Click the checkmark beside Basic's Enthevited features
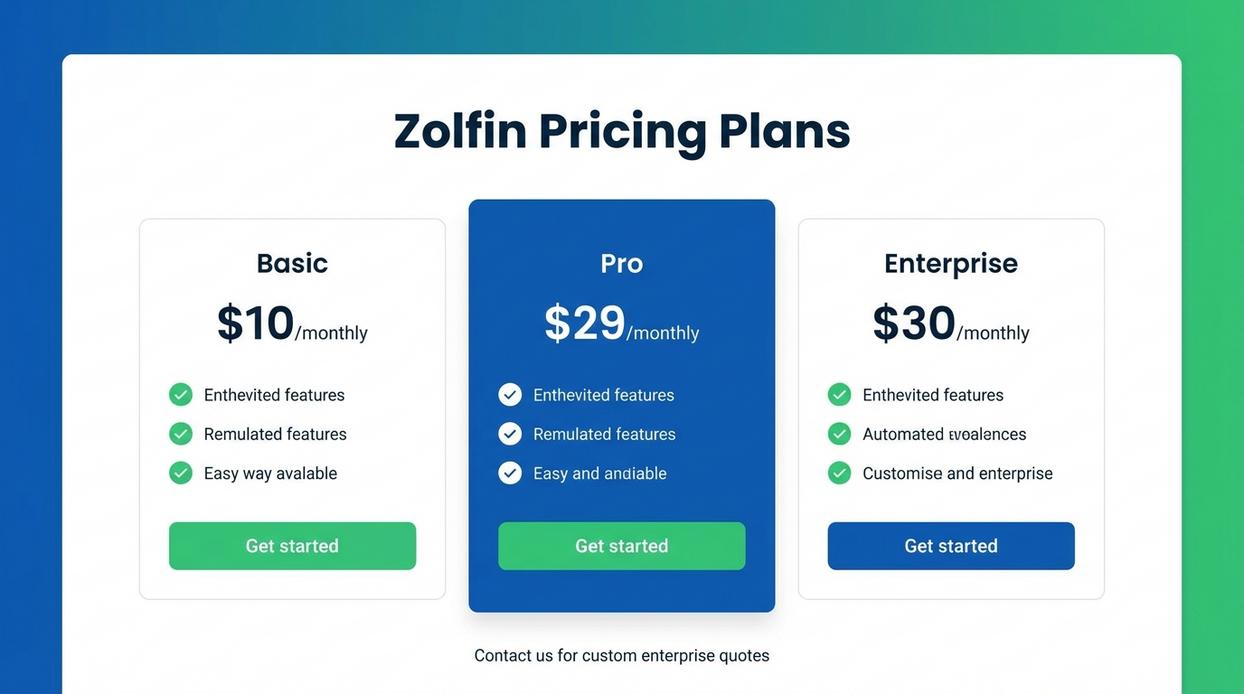The height and width of the screenshot is (694, 1244). pyautogui.click(x=180, y=394)
